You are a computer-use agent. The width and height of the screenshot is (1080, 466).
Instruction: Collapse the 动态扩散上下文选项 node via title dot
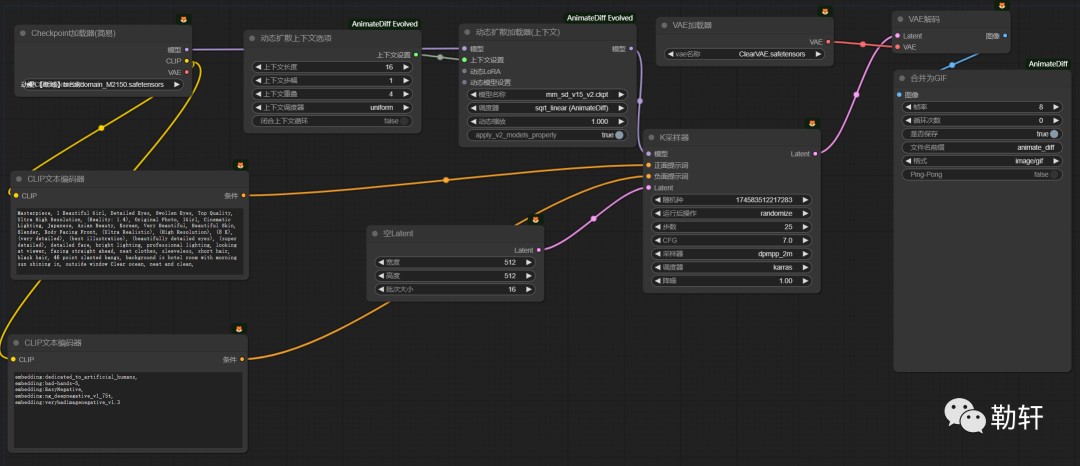pos(252,38)
